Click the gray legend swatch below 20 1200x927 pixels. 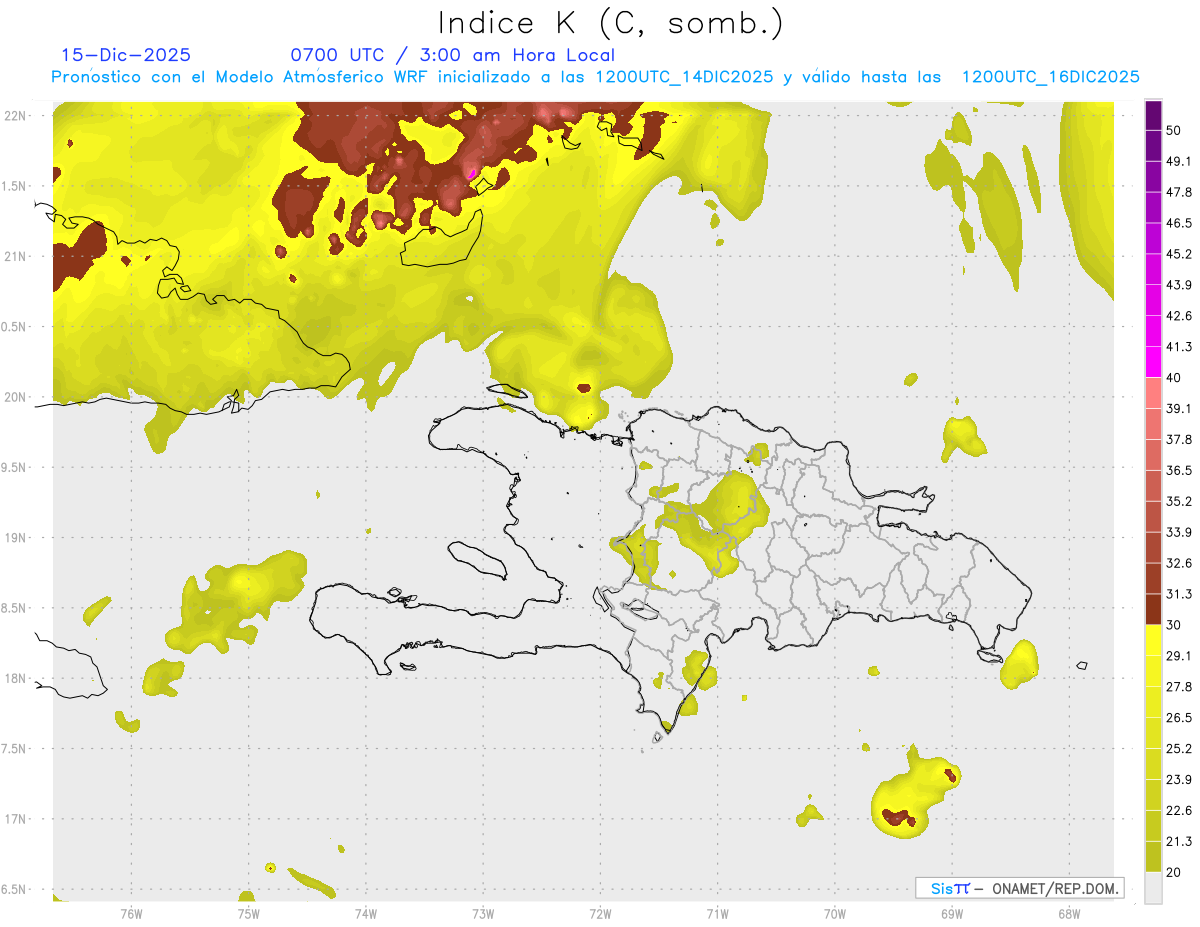pyautogui.click(x=1153, y=889)
